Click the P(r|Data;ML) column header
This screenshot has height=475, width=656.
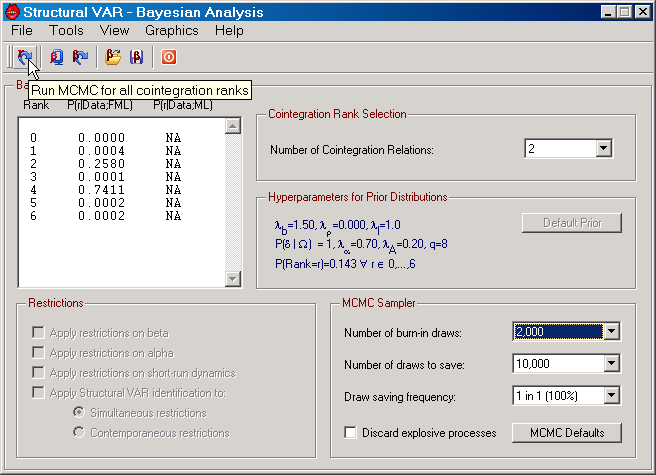(x=183, y=105)
